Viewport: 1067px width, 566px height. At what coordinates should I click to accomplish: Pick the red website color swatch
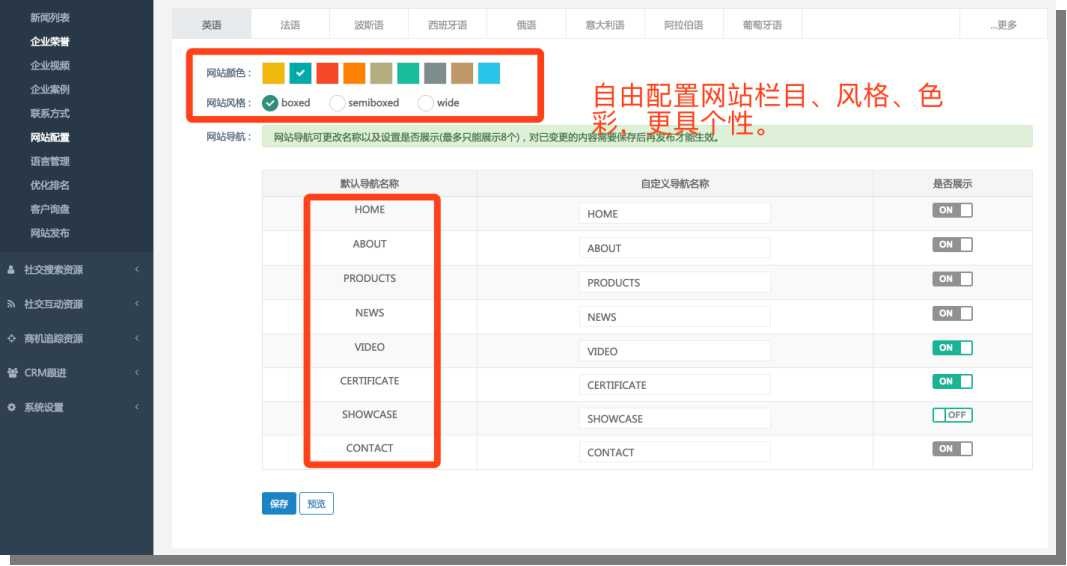[x=327, y=73]
